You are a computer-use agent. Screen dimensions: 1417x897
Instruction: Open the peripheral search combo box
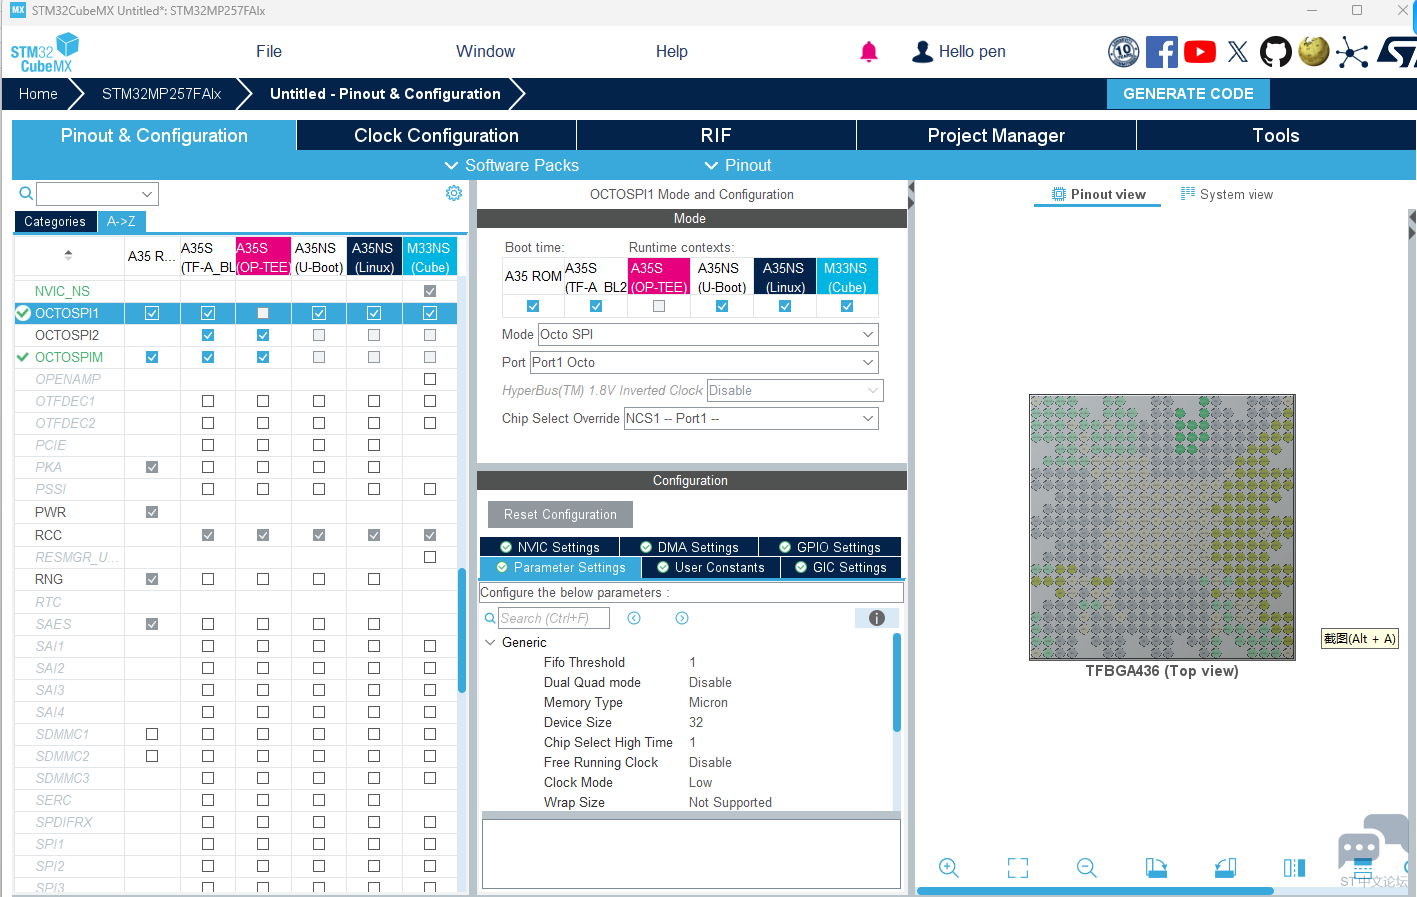[97, 194]
